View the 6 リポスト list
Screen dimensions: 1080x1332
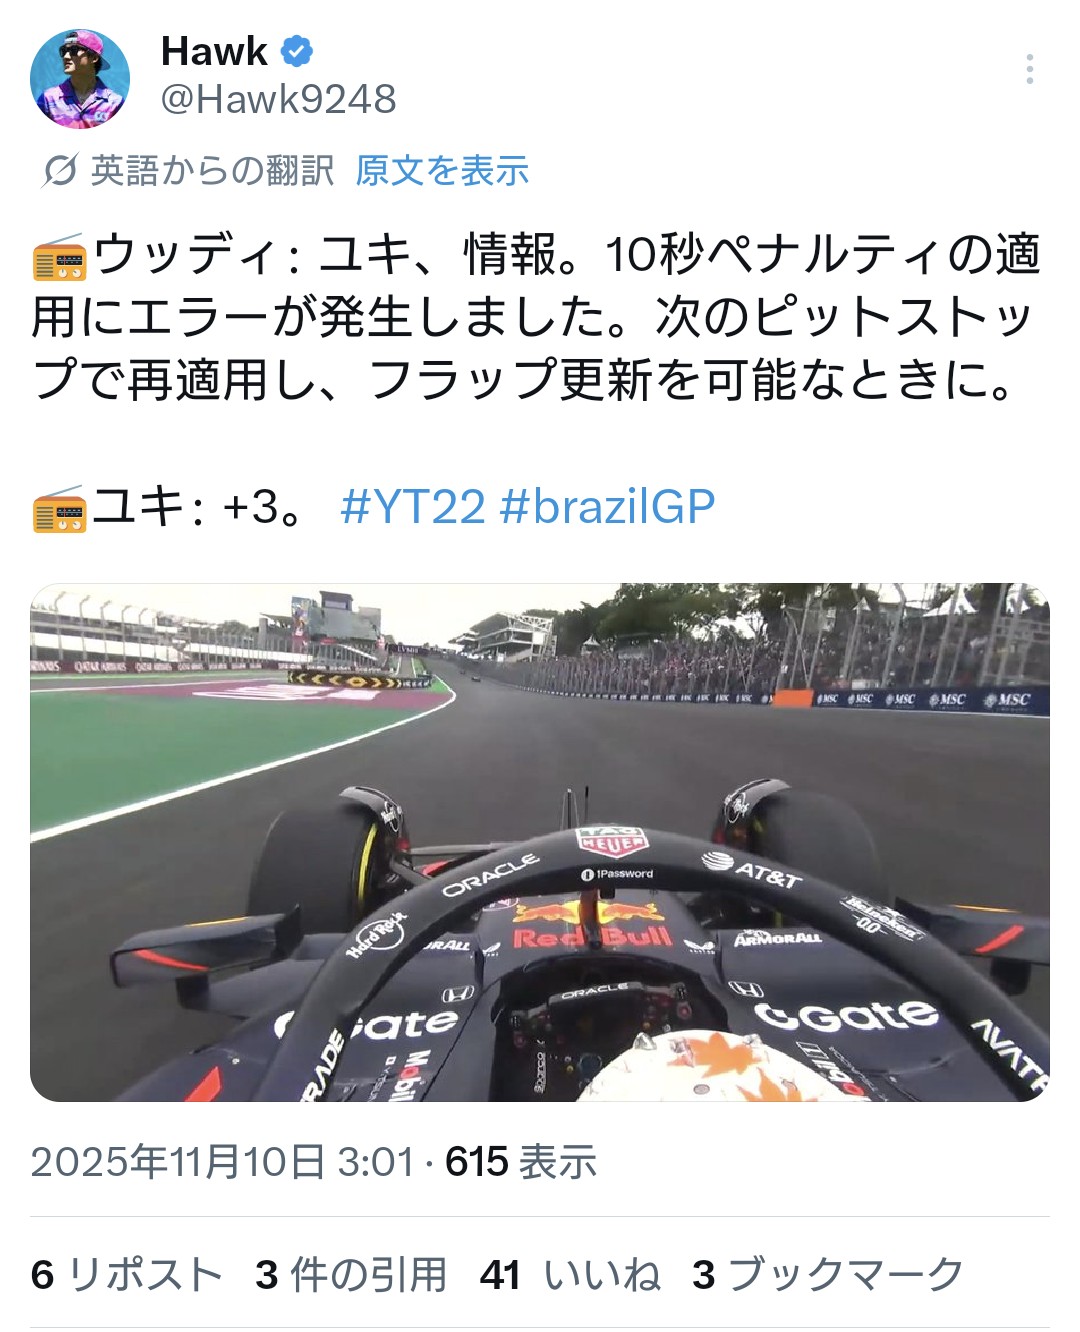pos(127,1275)
